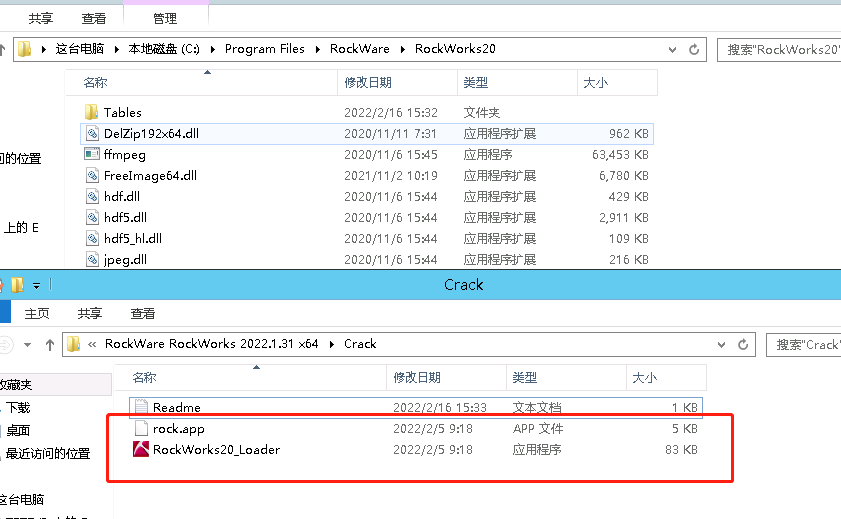Navigate to 这台电脑 in breadcrumb

pyautogui.click(x=79, y=49)
